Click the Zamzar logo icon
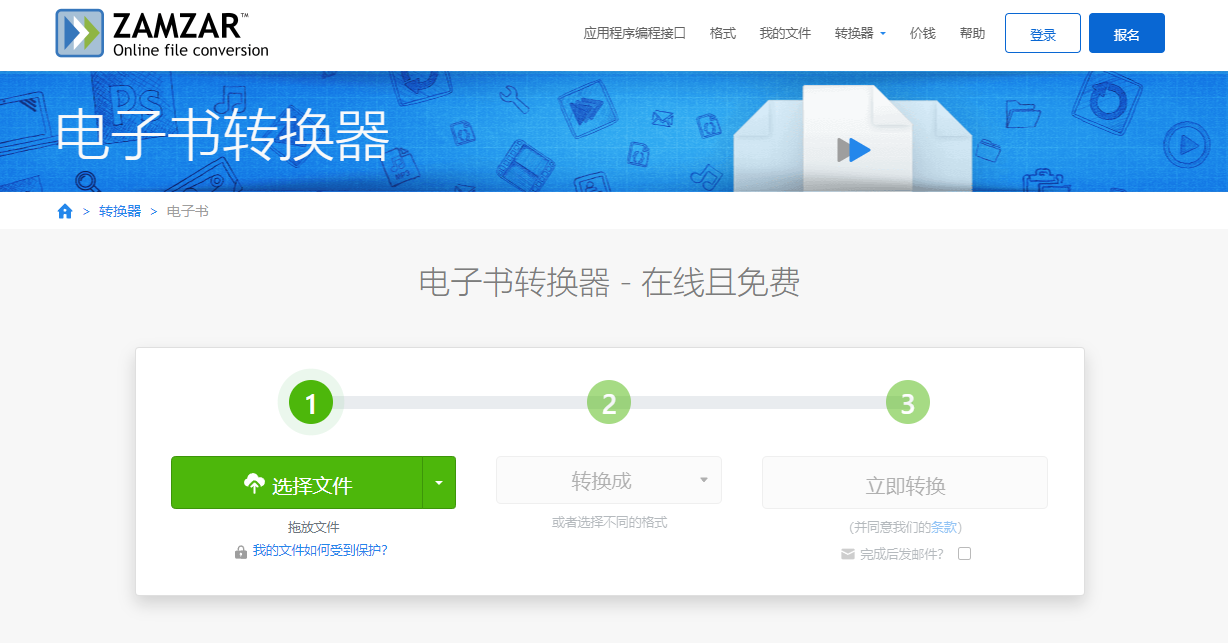 79,33
